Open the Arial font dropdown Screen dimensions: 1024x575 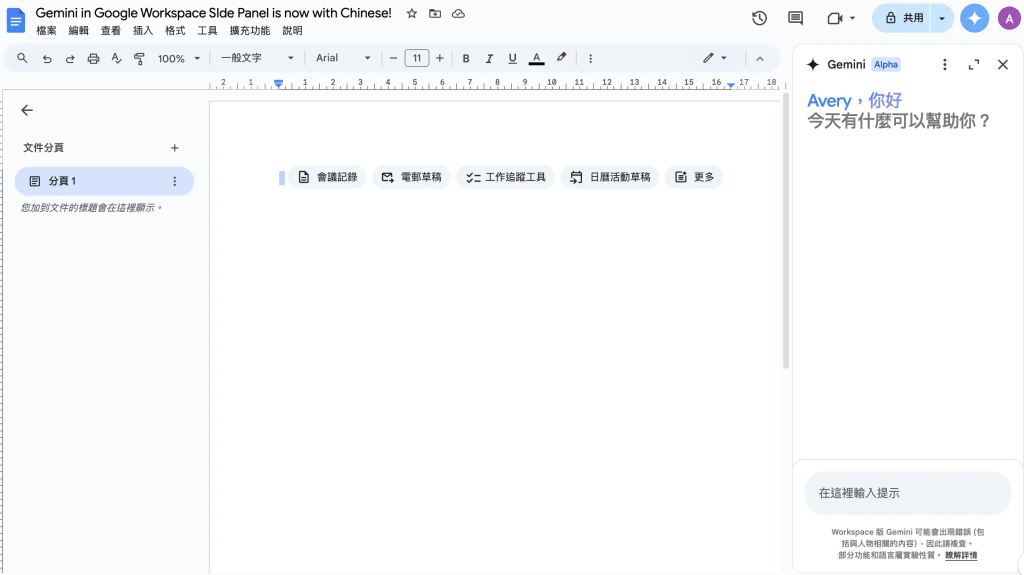point(343,58)
